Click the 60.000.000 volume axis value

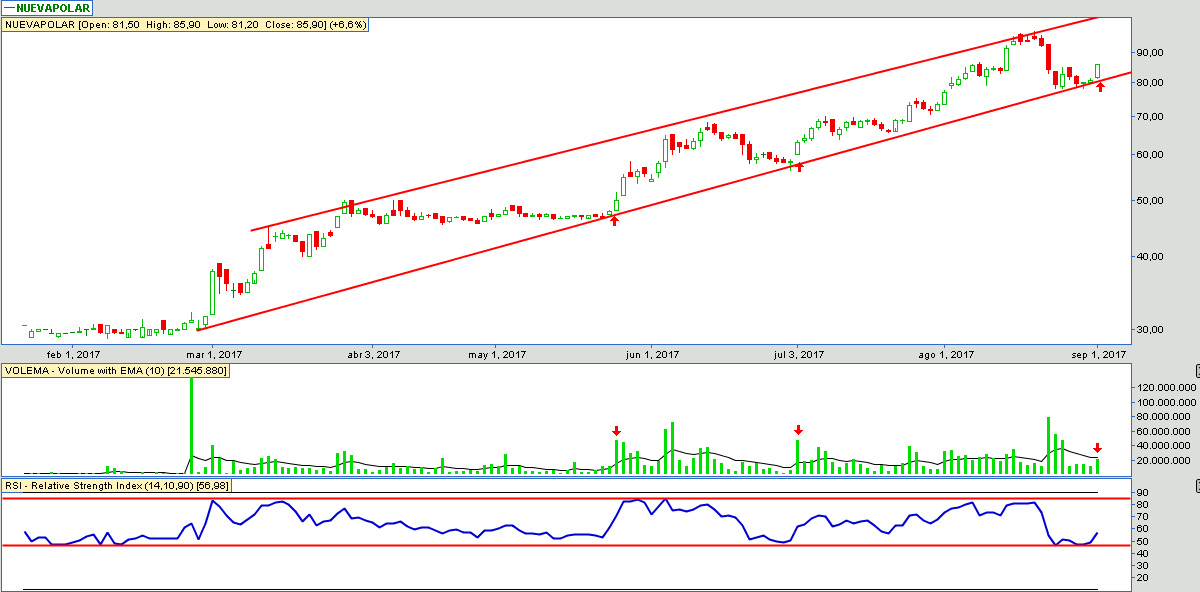pyautogui.click(x=1165, y=431)
